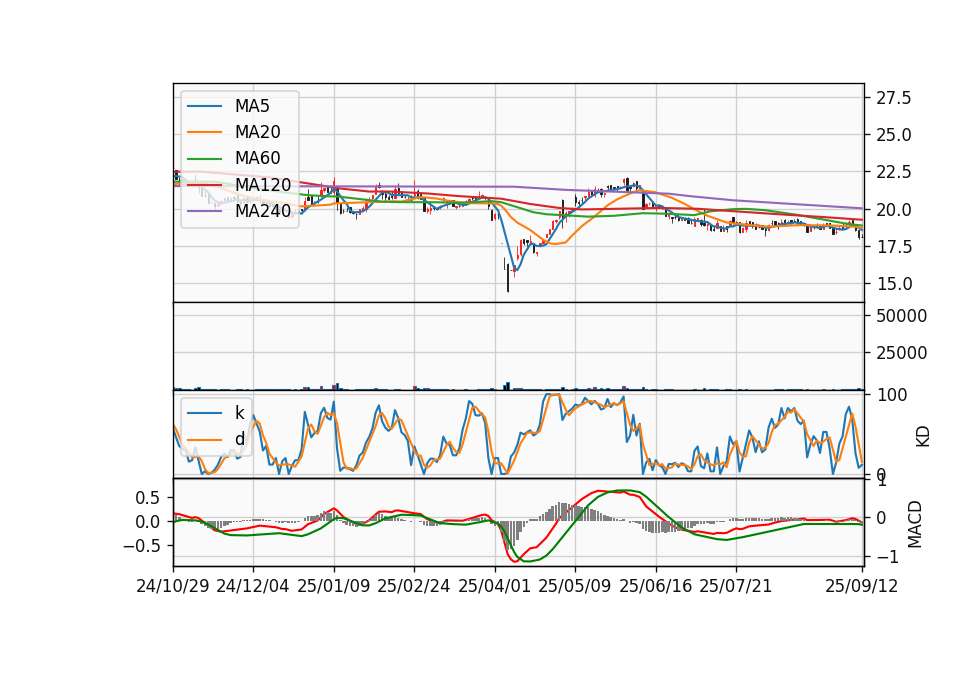
Task: Click the 25000 volume axis tick
Action: click(901, 353)
